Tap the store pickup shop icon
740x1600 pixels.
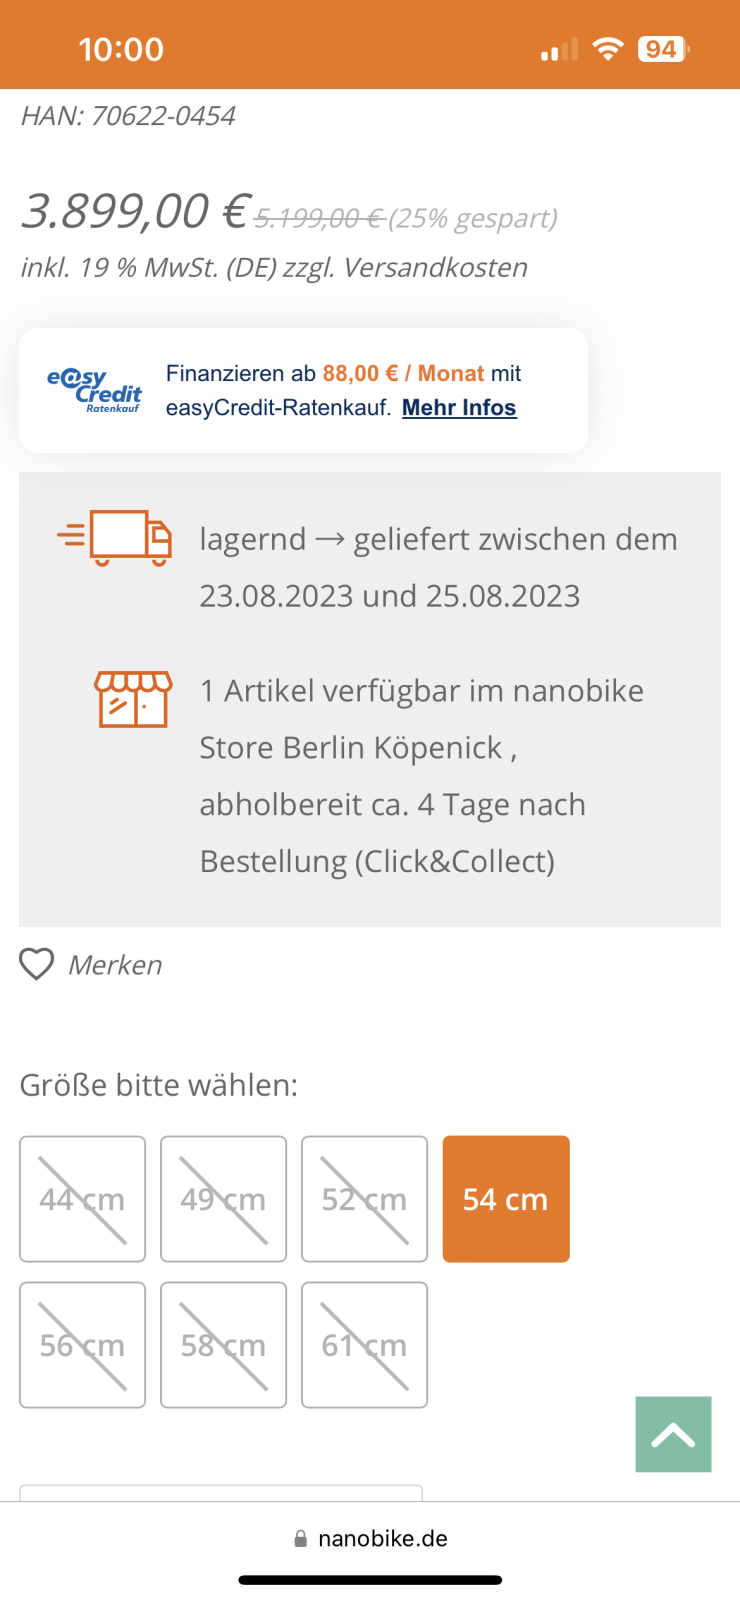coord(133,698)
